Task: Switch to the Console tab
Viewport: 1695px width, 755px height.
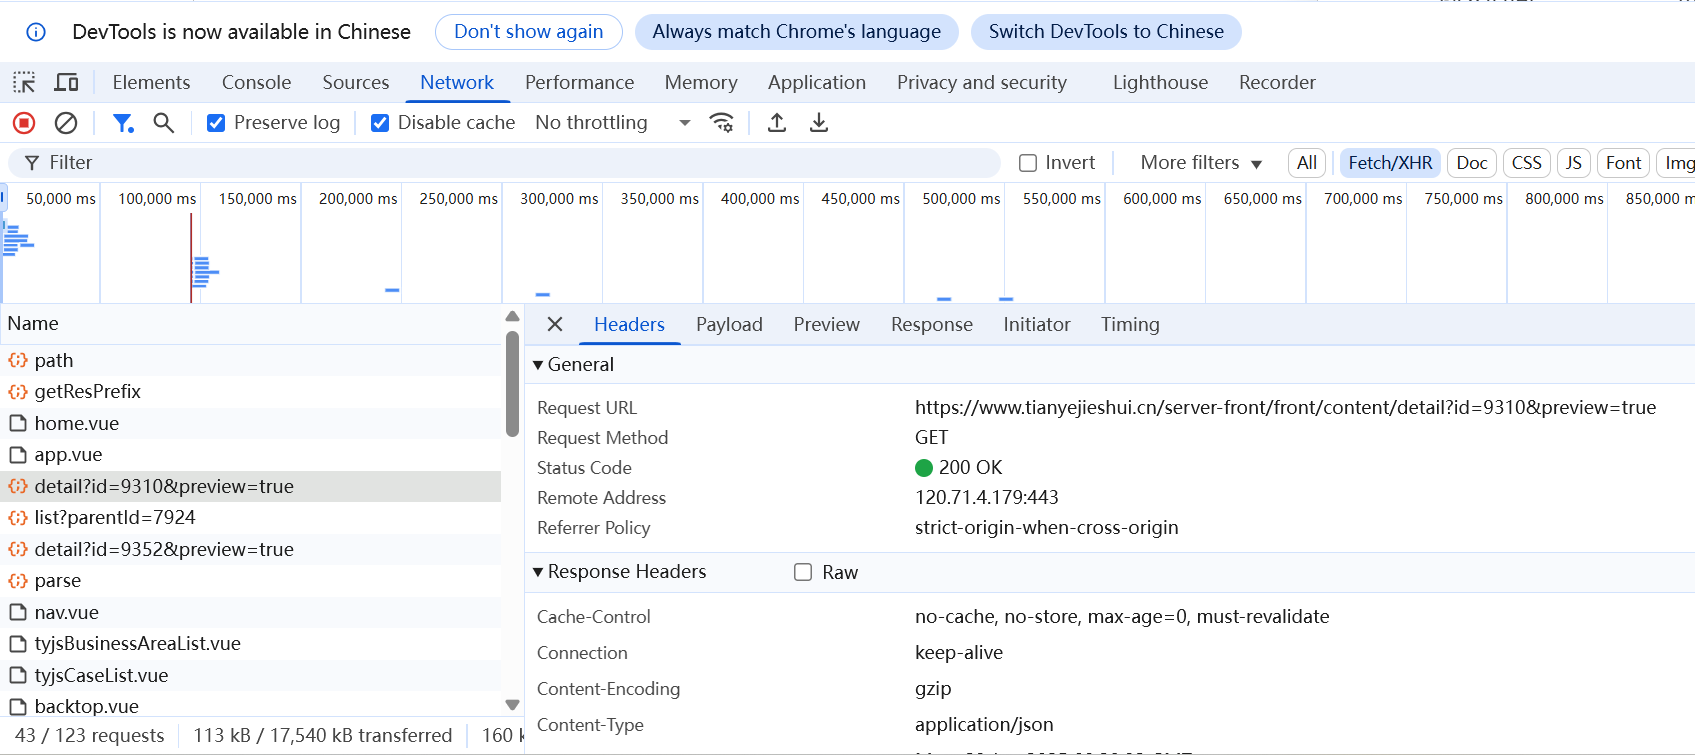Action: point(256,83)
